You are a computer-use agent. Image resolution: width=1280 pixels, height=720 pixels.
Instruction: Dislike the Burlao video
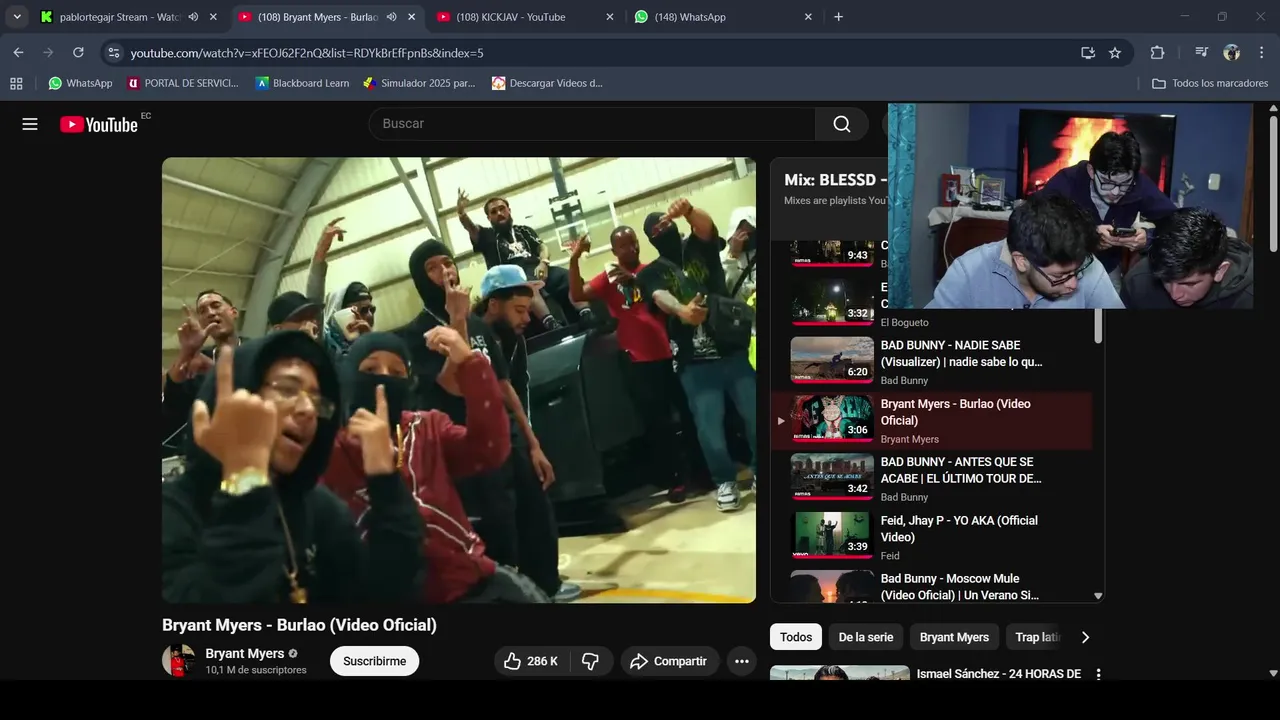(x=591, y=661)
